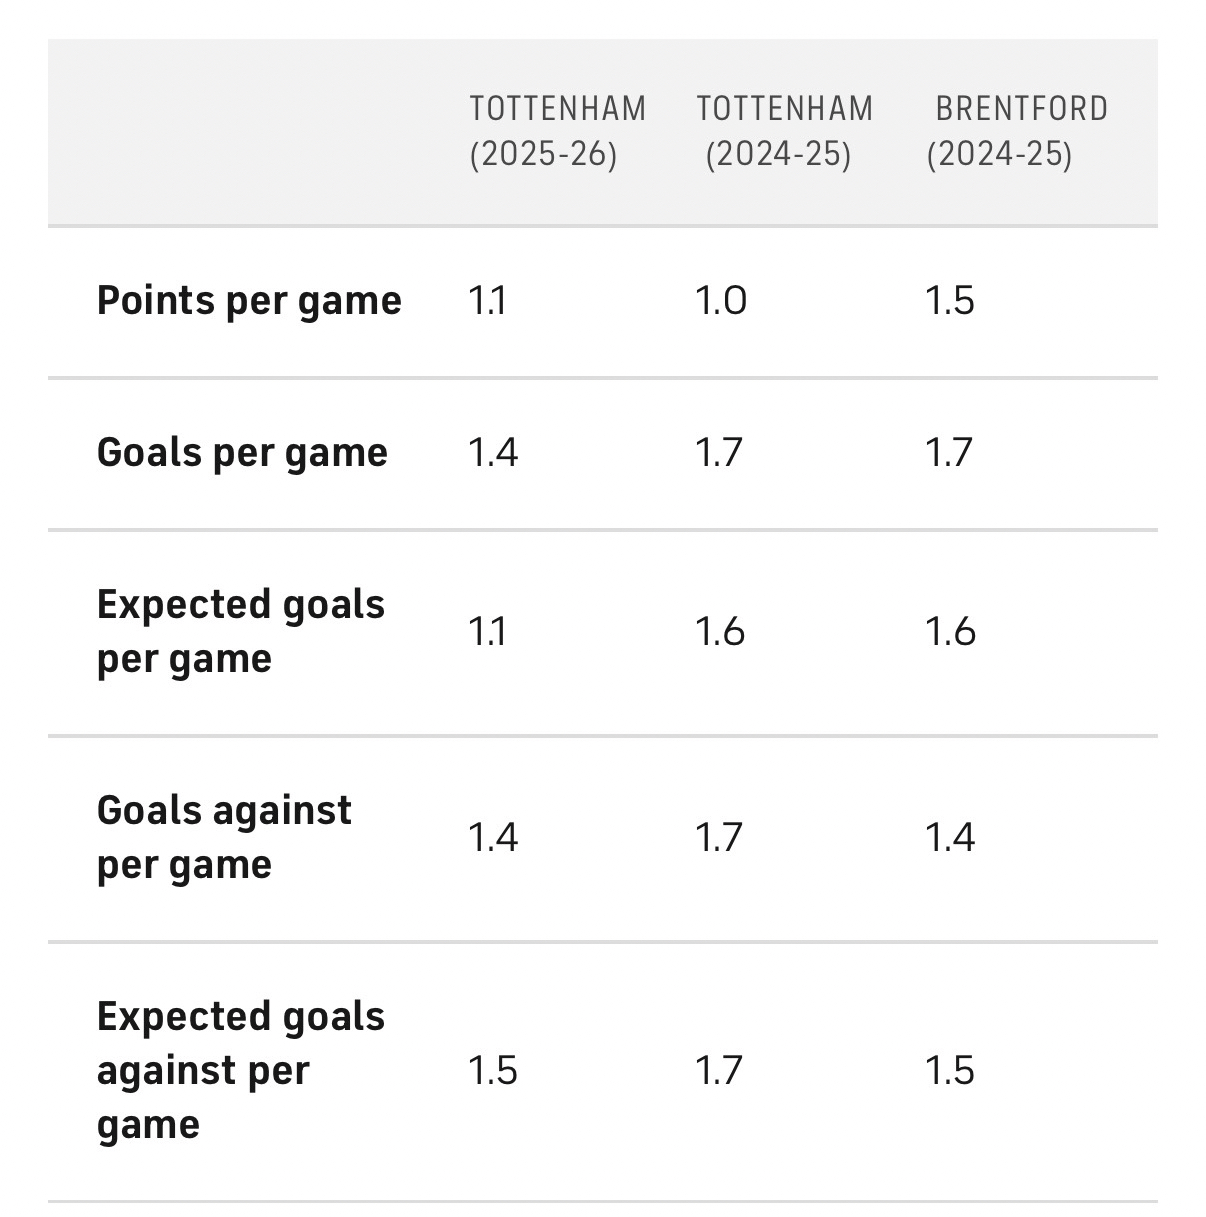
Task: Click Tottenham 2024-25 goals against per game value
Action: [720, 837]
